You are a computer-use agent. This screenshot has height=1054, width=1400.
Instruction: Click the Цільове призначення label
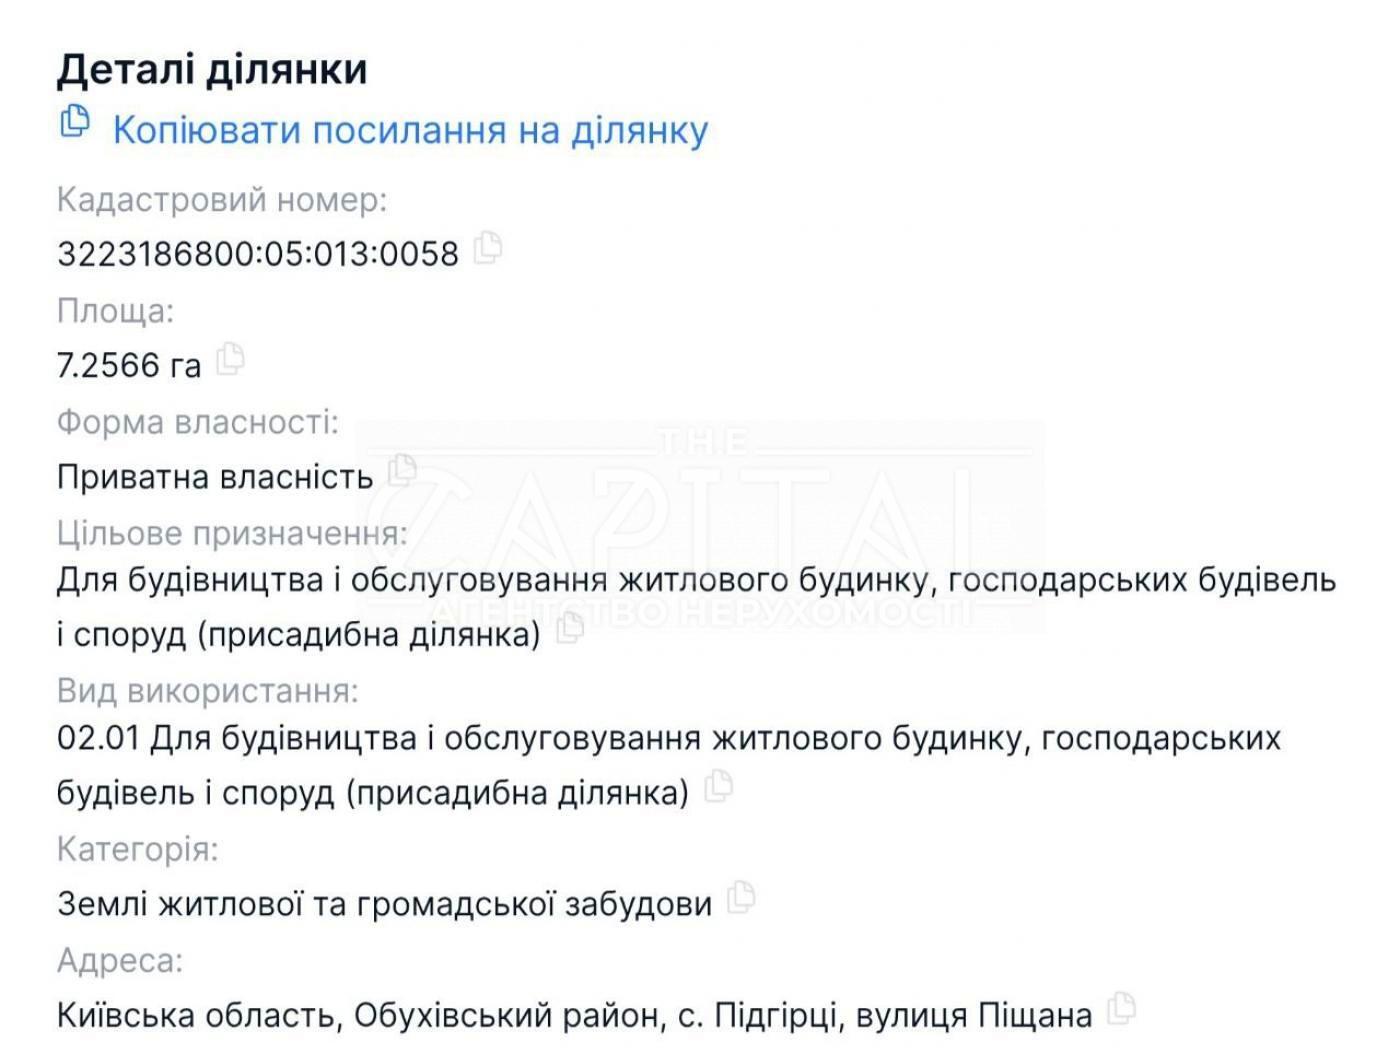tap(232, 533)
